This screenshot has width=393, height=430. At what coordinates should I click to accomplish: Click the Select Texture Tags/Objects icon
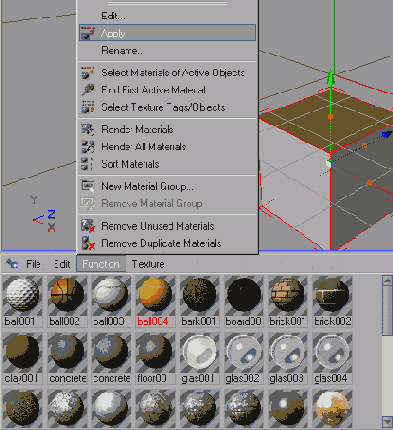coord(88,107)
